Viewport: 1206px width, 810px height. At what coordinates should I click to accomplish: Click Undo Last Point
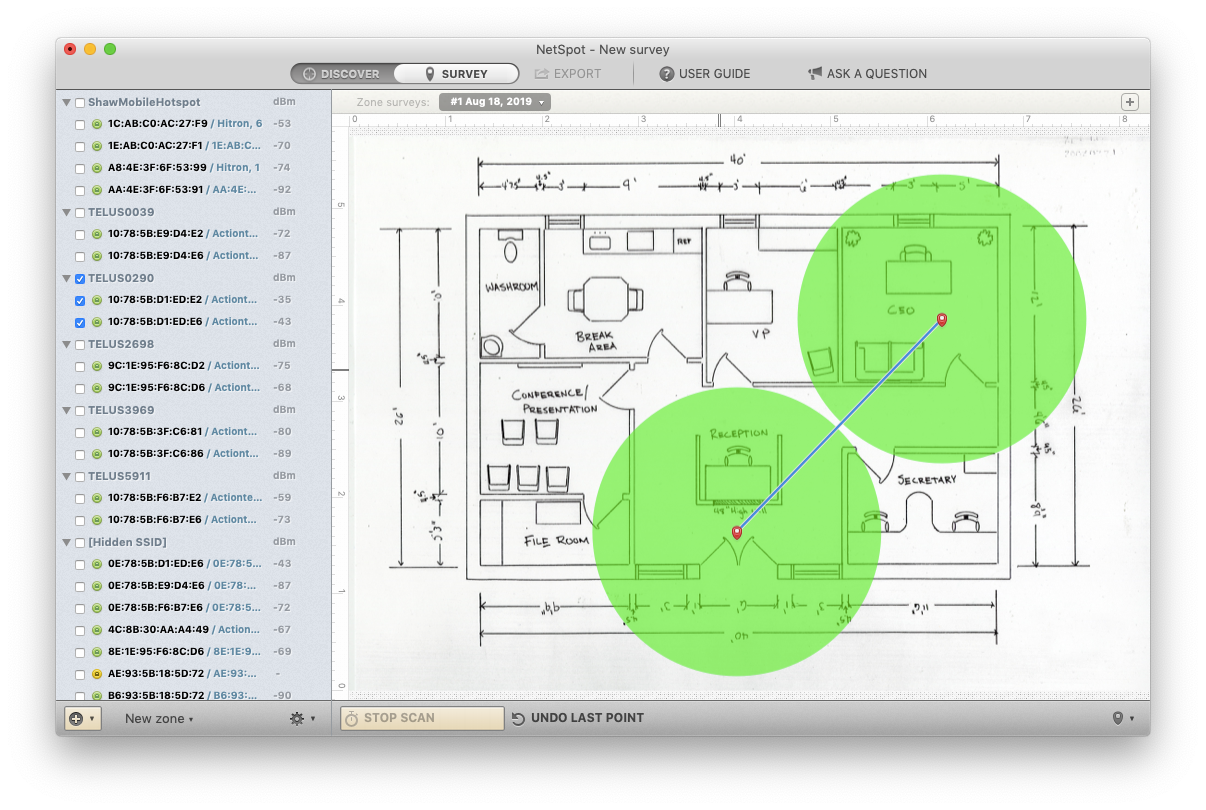(578, 718)
